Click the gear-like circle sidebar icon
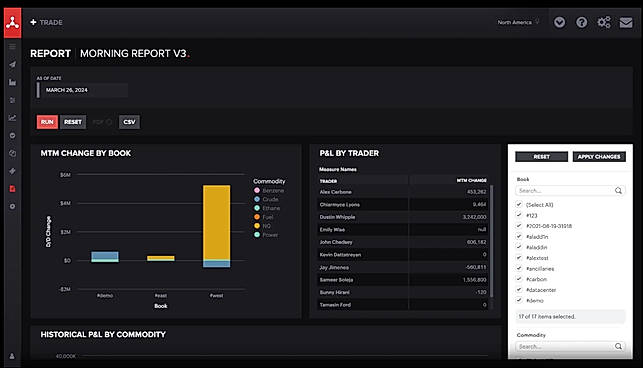The width and height of the screenshot is (643, 368). click(x=12, y=206)
